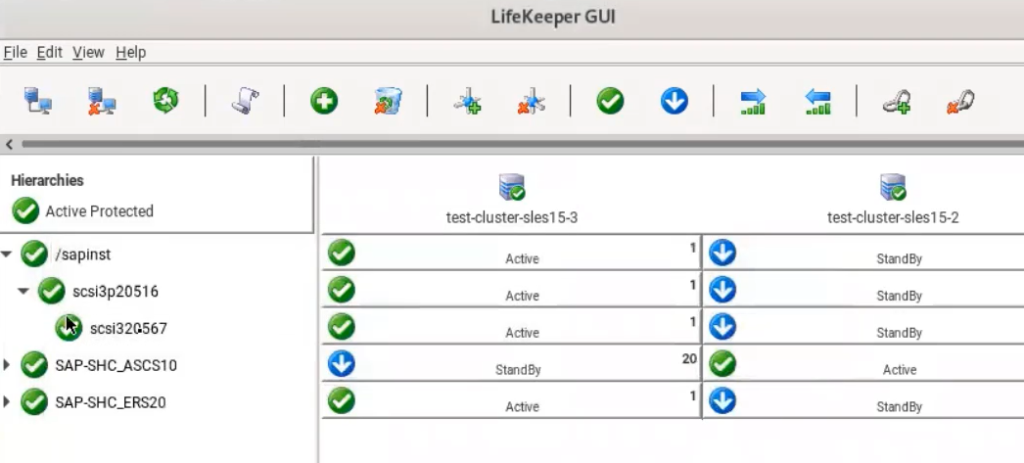Click the Active Protected status text
This screenshot has width=1024, height=463.
(x=99, y=212)
